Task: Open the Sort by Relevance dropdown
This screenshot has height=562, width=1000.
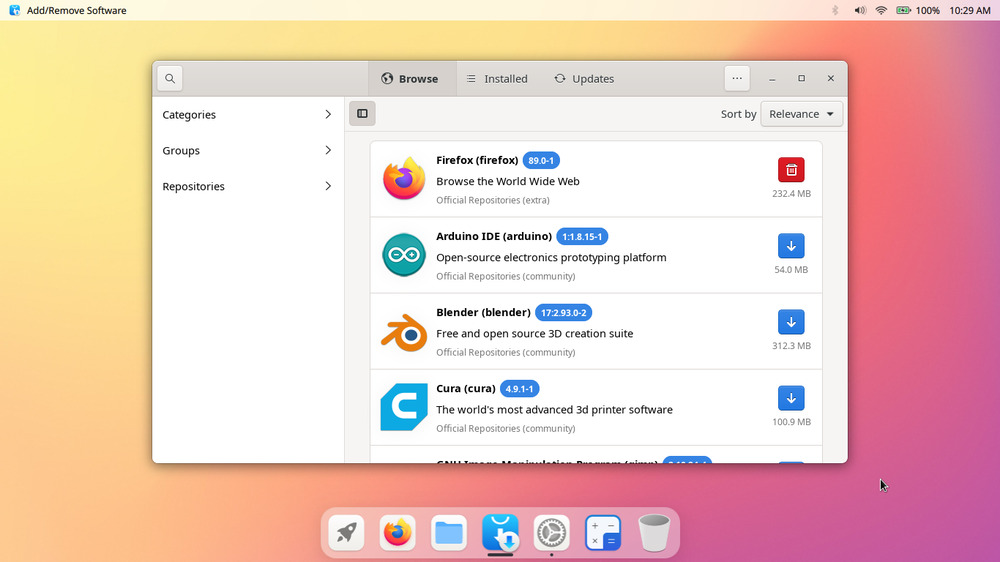Action: [x=801, y=114]
